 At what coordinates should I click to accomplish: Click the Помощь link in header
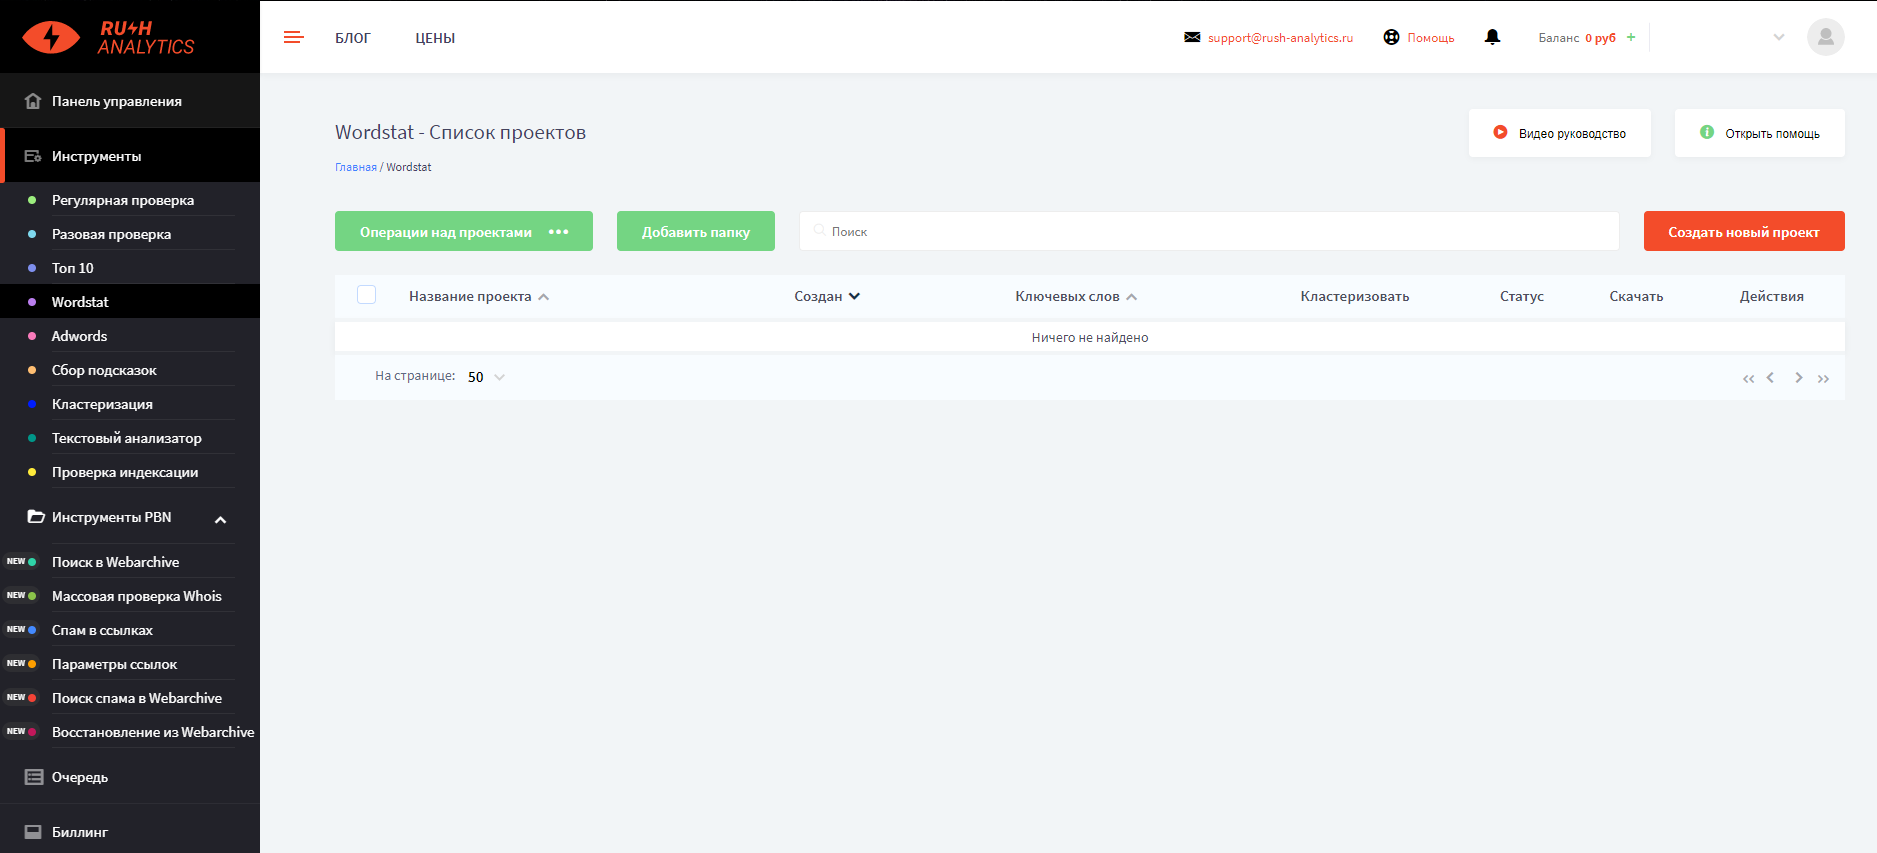pos(1431,38)
